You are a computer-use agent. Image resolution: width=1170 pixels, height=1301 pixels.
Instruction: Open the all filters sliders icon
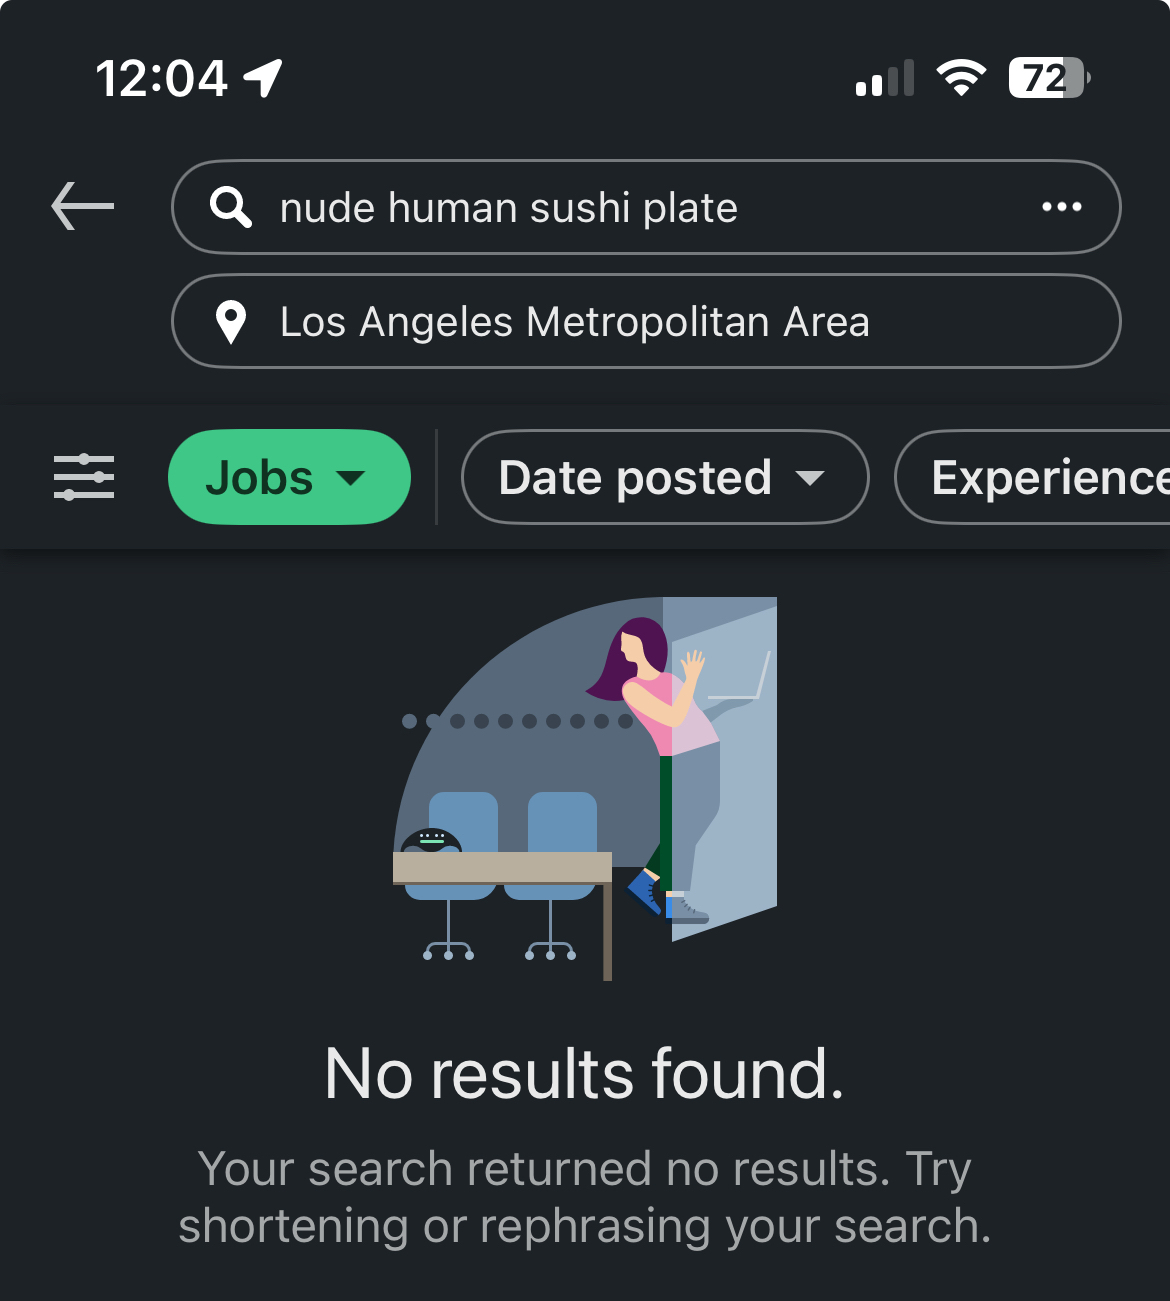coord(84,477)
